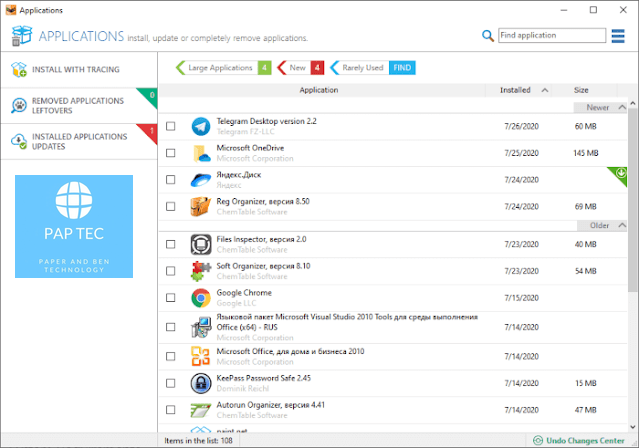Click the New filter button
This screenshot has width=639, height=448.
tap(300, 68)
